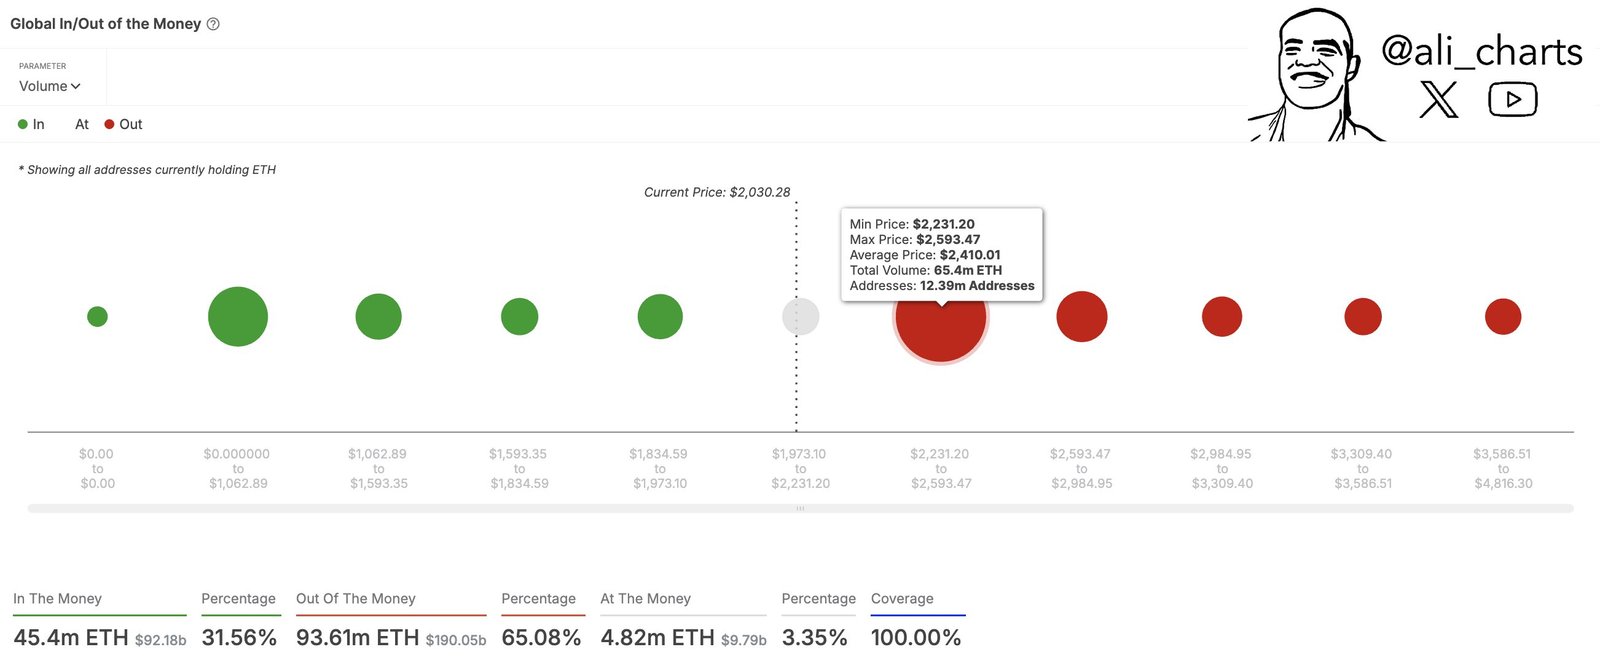Toggle the At legend item

81,124
